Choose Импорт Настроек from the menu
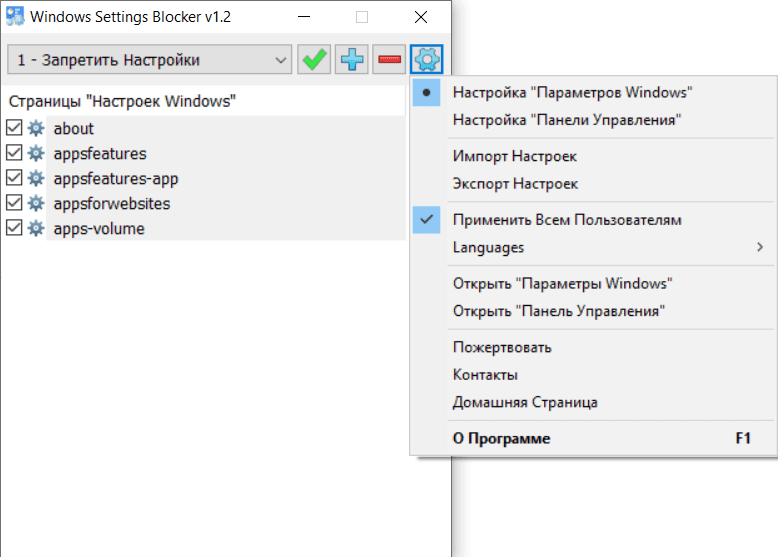This screenshot has height=557, width=778. tap(593, 156)
